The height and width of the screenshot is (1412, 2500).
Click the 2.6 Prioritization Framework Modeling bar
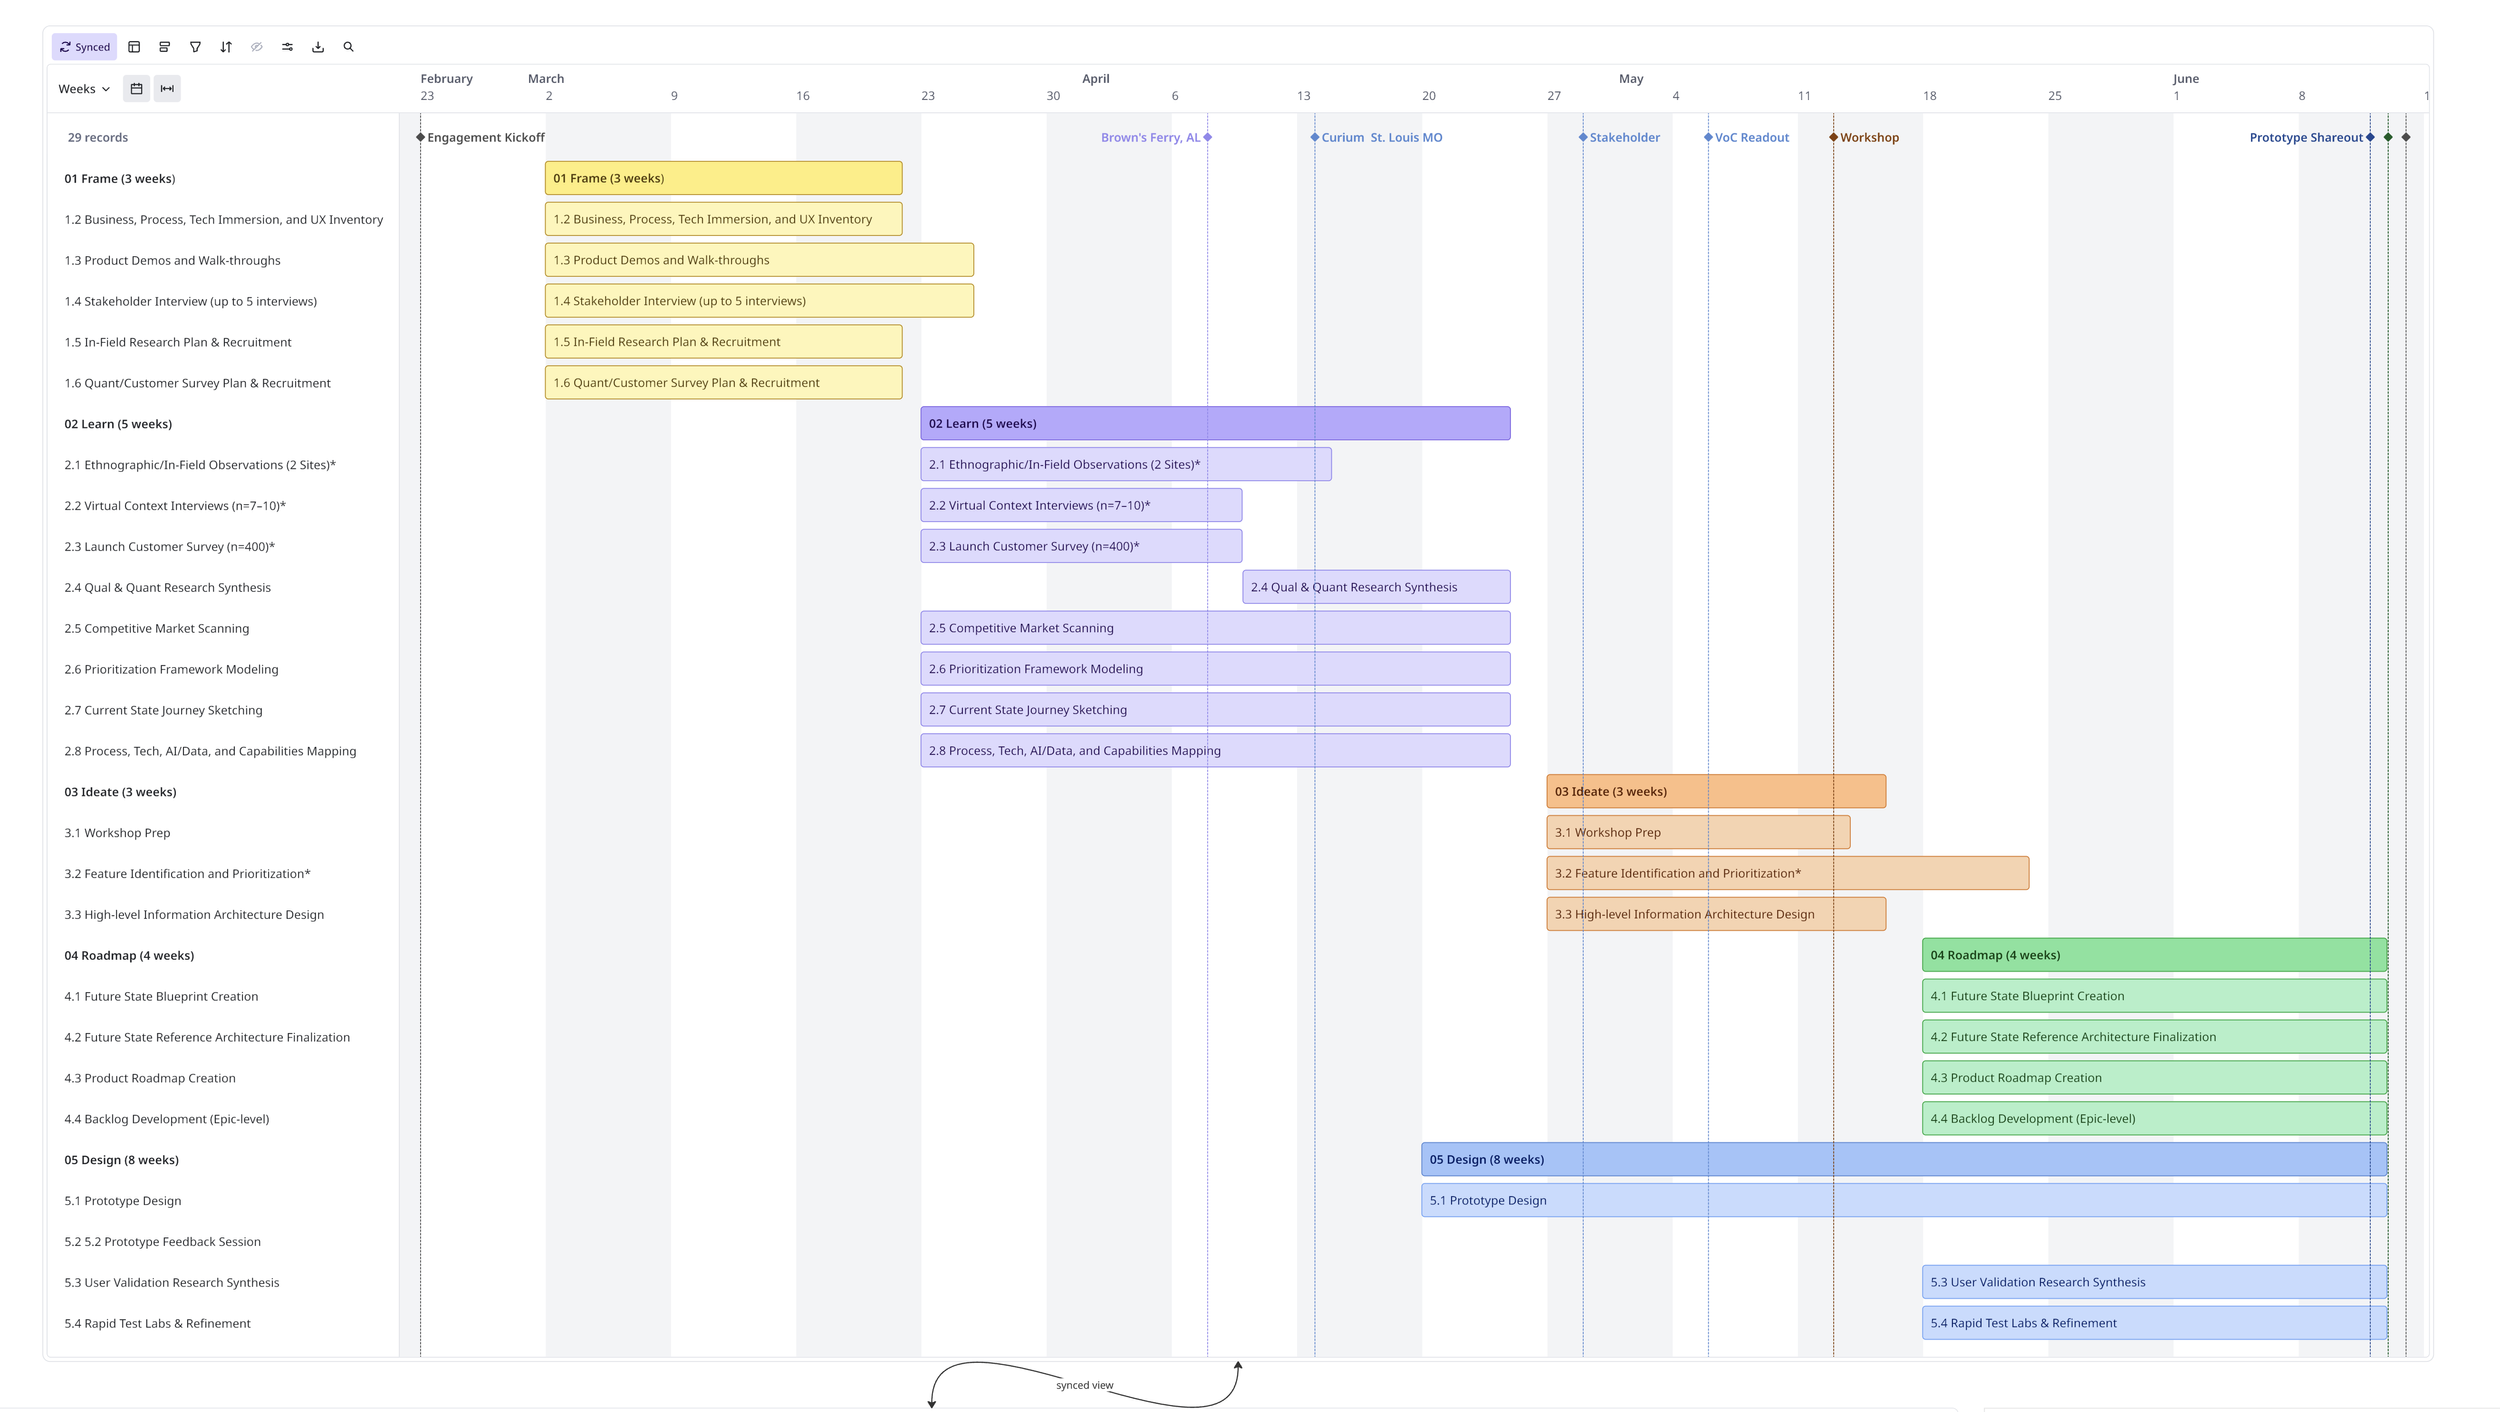pyautogui.click(x=1215, y=669)
